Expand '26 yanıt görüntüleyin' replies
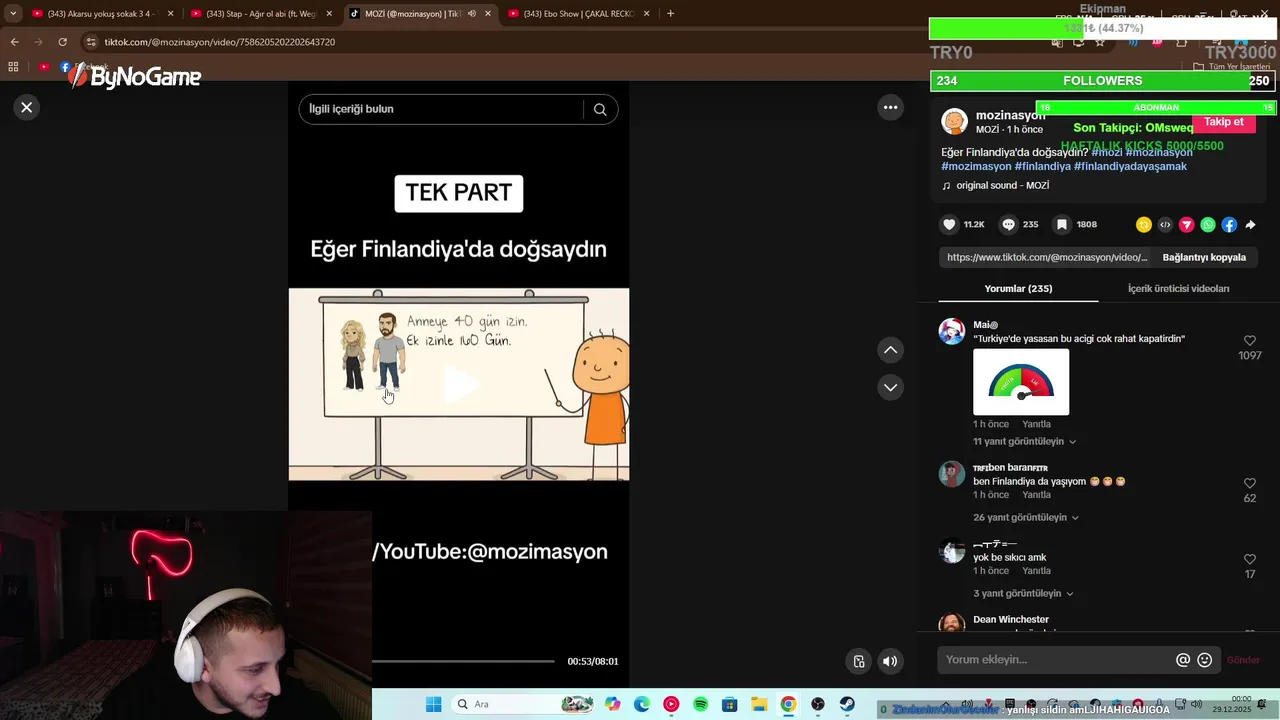The image size is (1280, 720). pos(1026,517)
